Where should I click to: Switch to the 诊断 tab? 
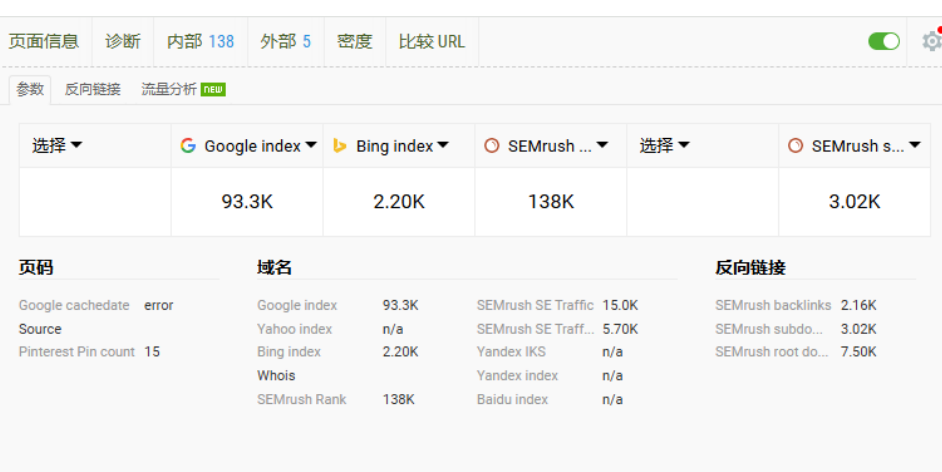click(123, 41)
